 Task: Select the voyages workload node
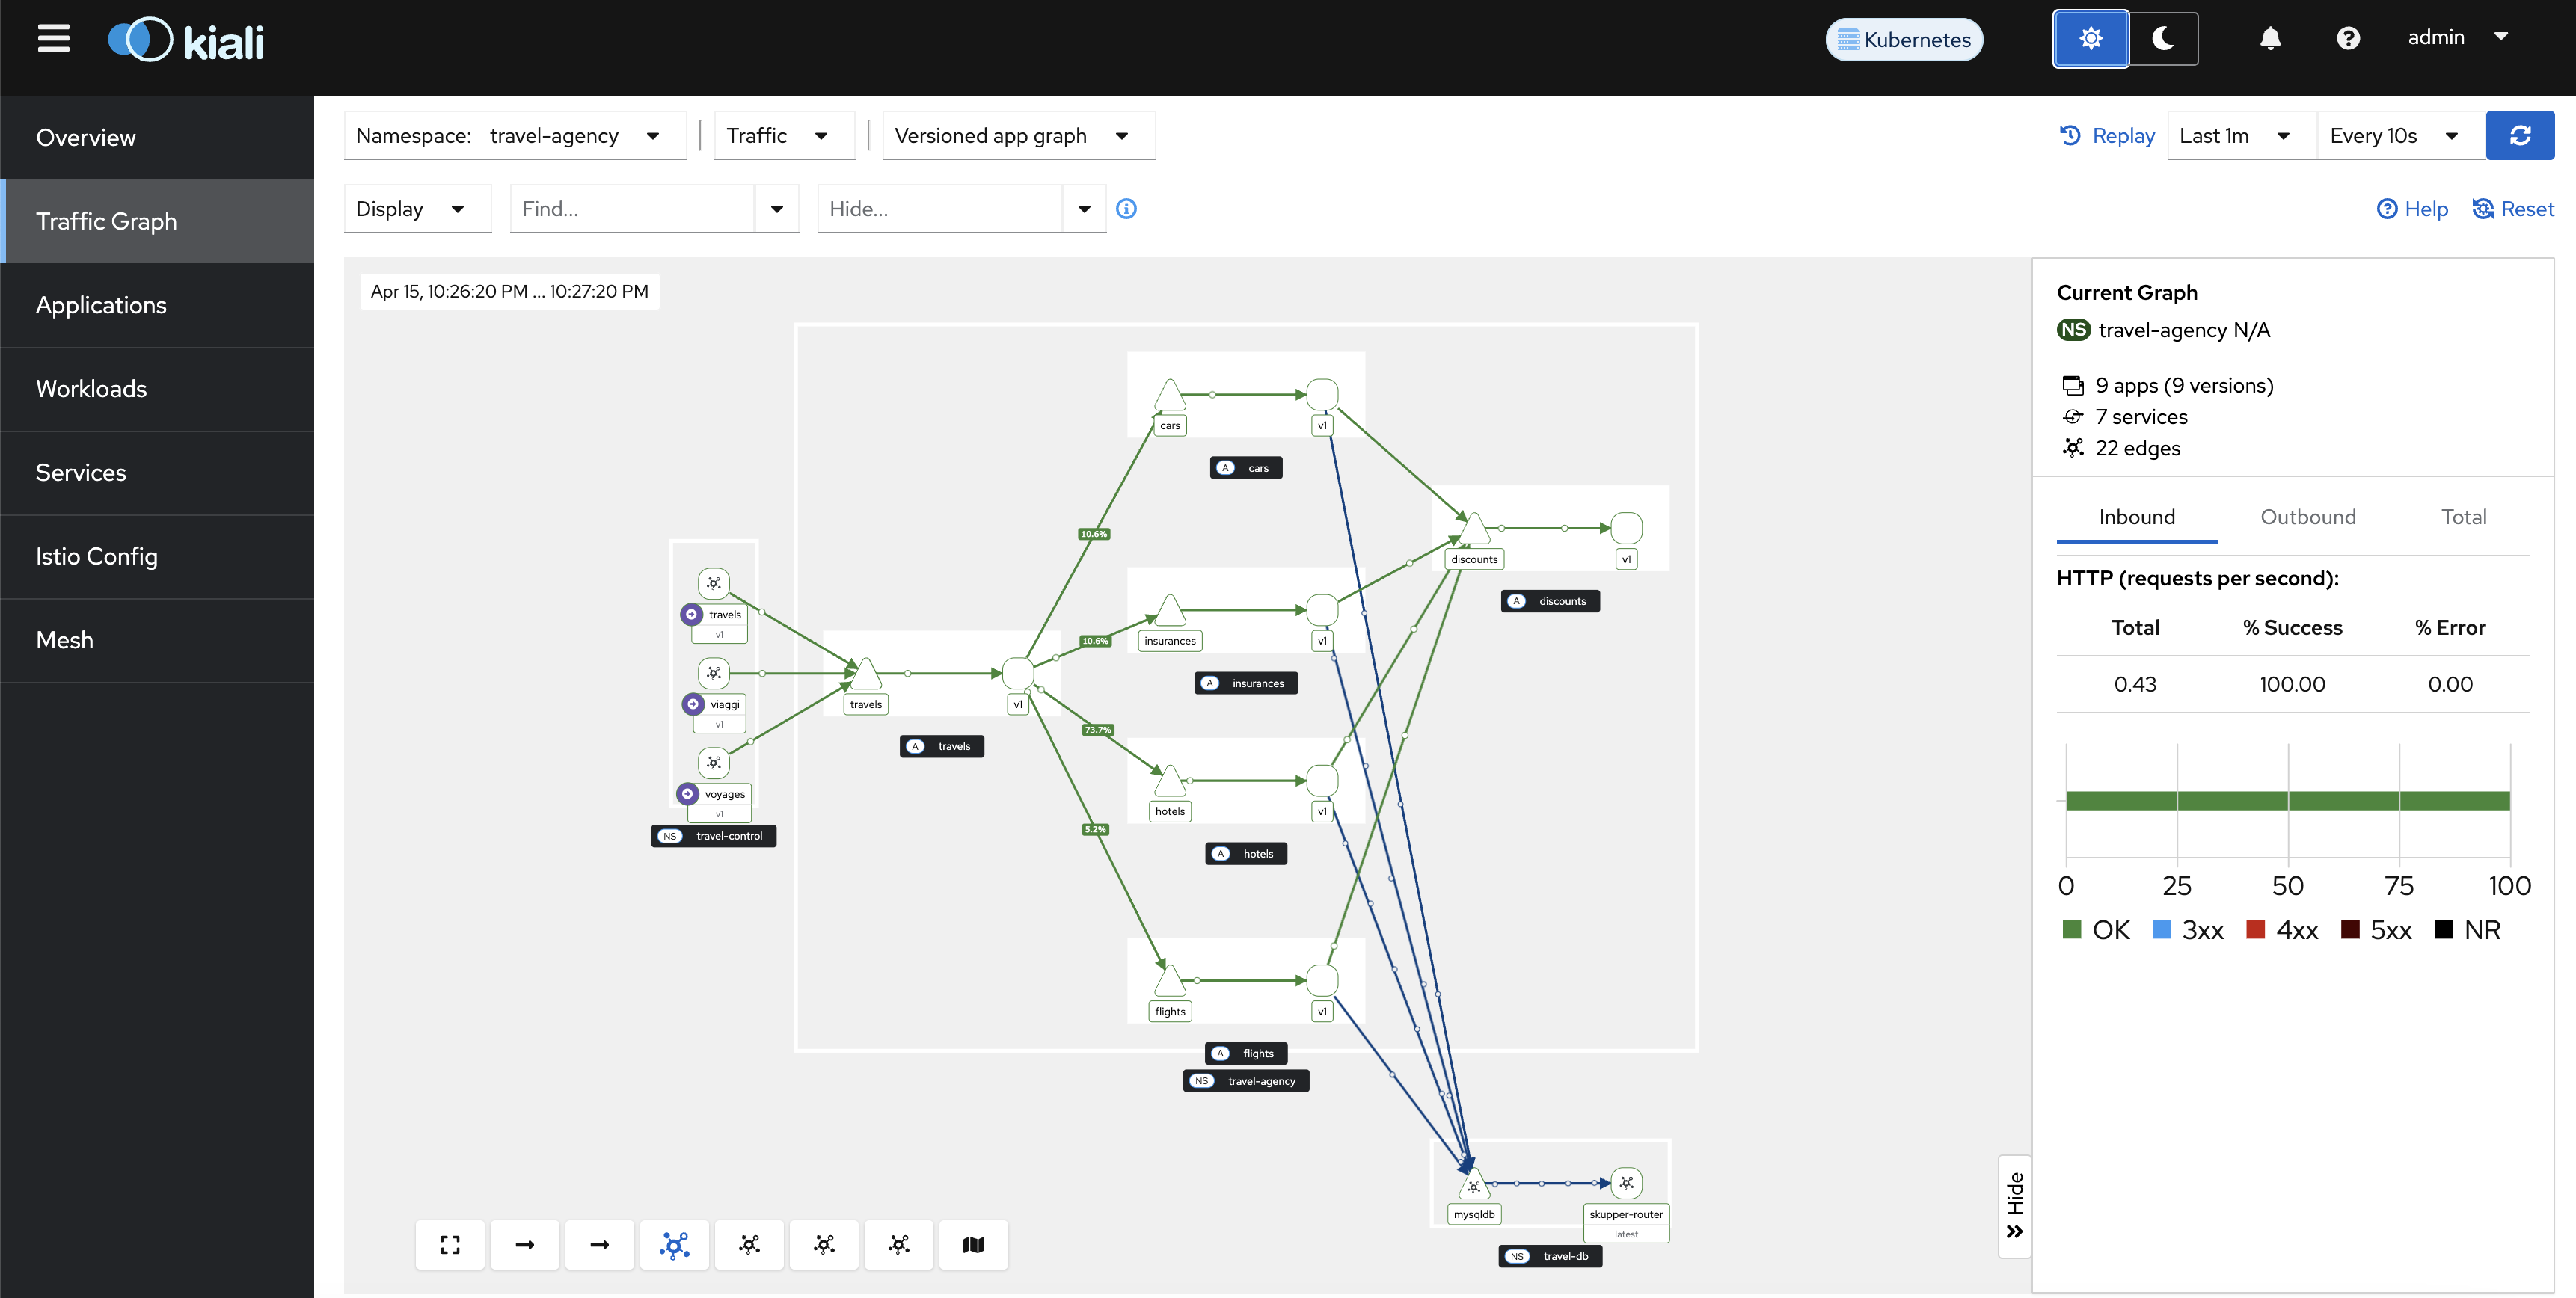(713, 763)
